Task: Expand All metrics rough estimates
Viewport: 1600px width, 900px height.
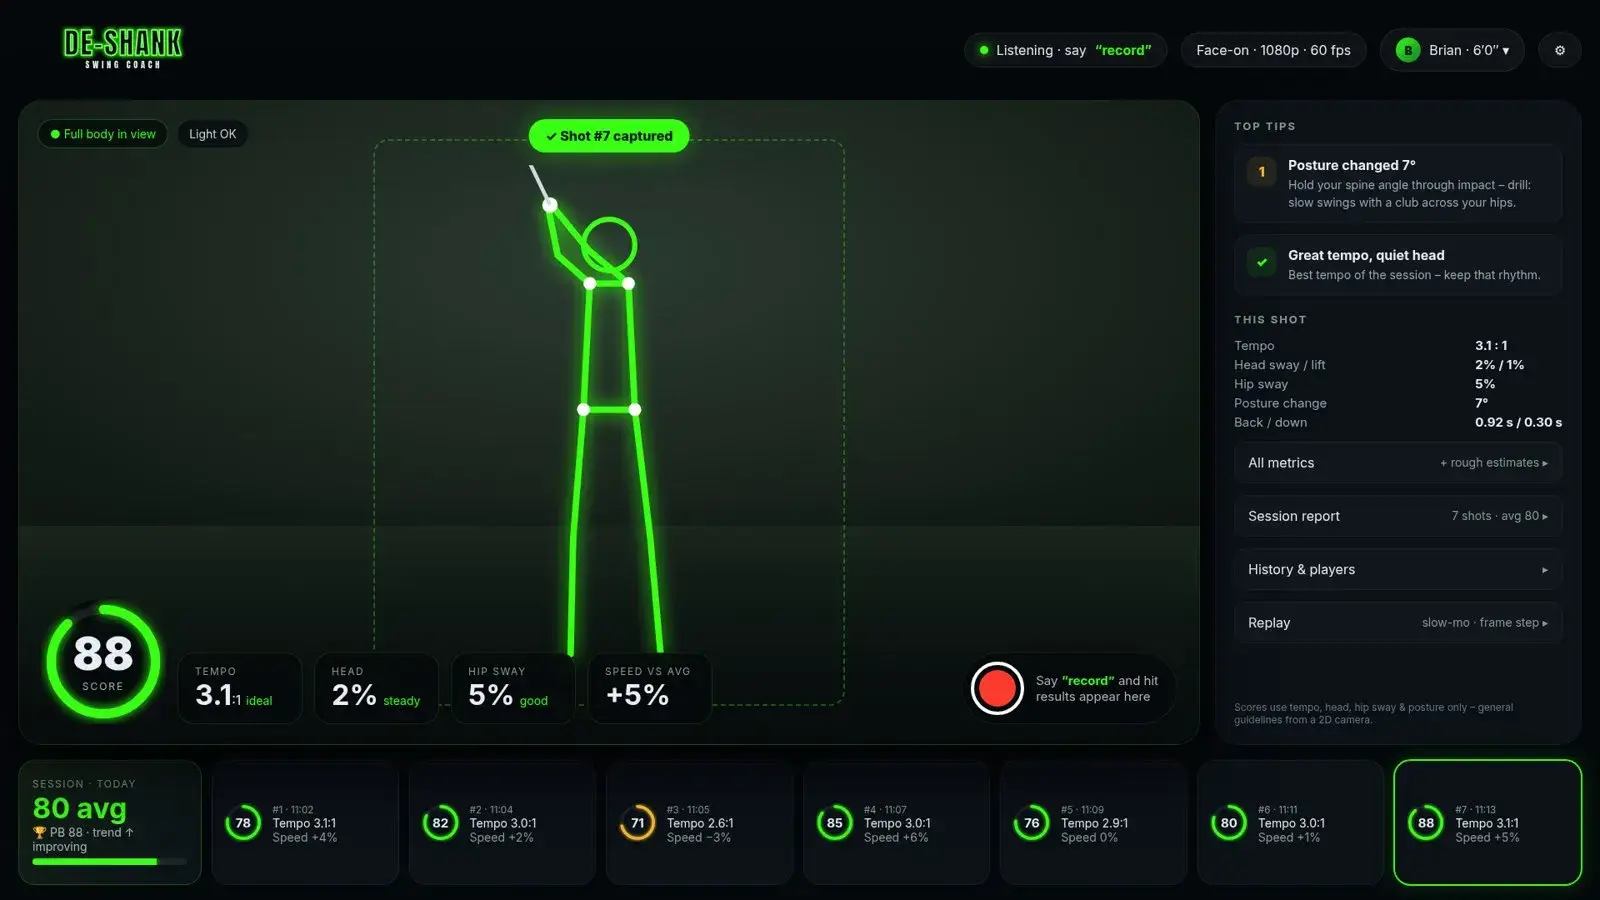Action: click(x=1398, y=463)
